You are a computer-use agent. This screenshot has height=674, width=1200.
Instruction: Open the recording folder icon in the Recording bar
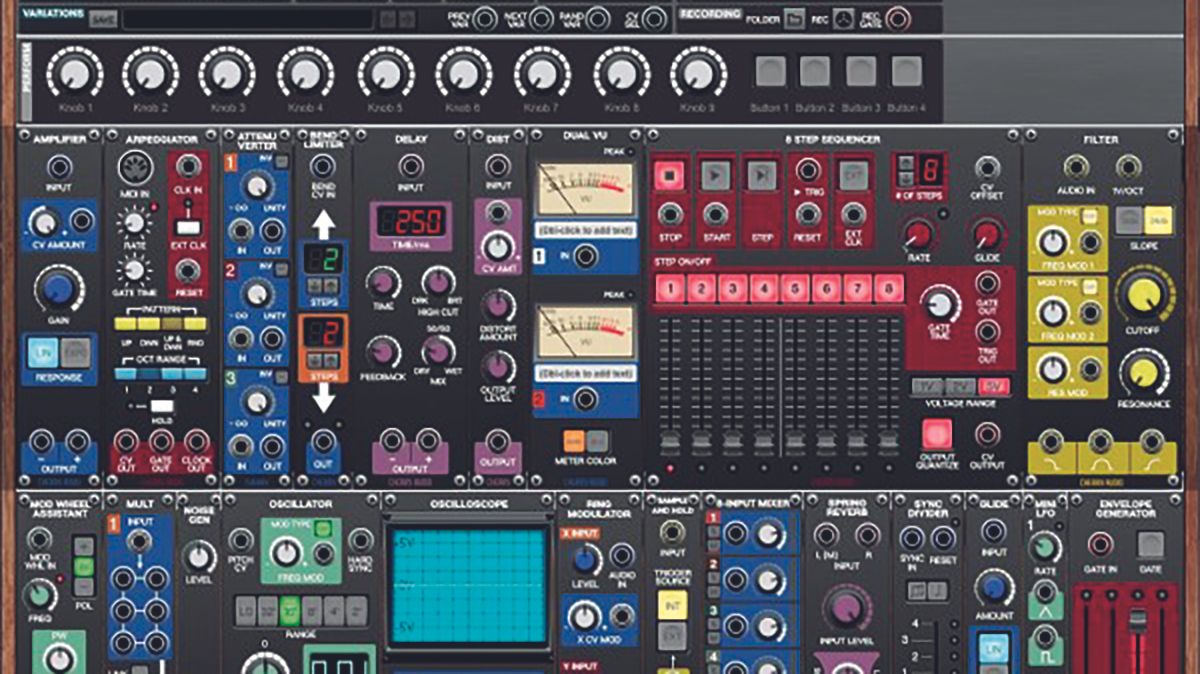795,19
